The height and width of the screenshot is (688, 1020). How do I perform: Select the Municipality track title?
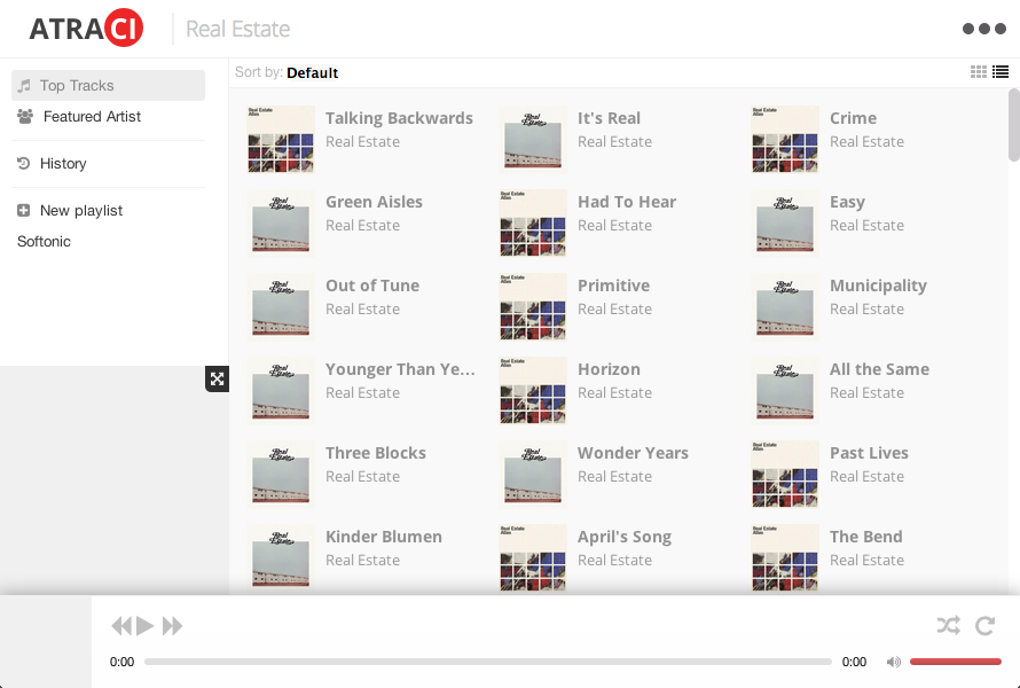(x=878, y=286)
